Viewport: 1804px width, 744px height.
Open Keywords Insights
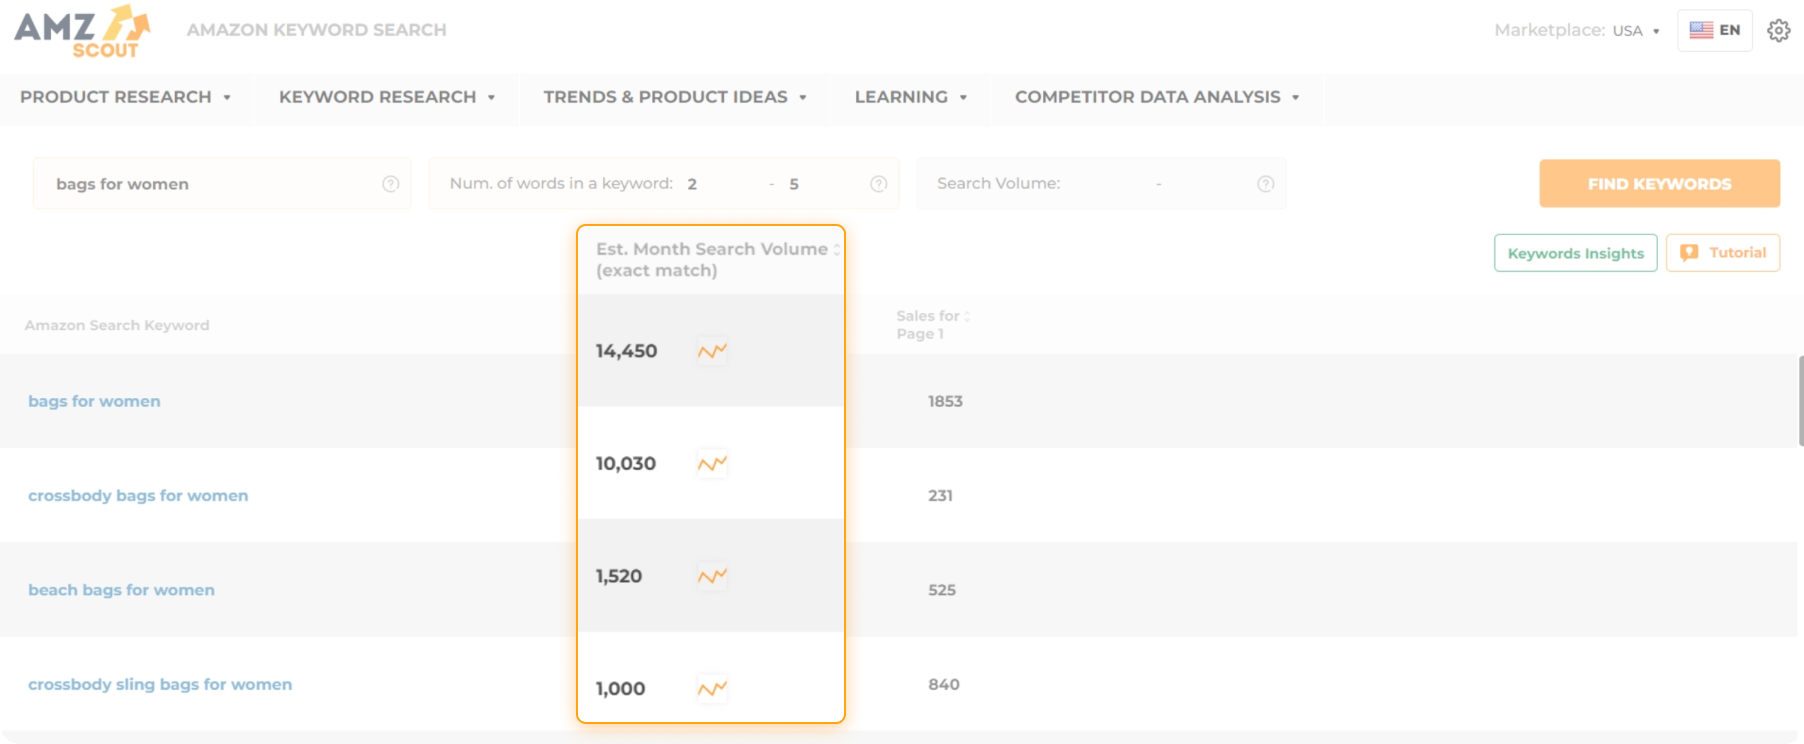[x=1575, y=253]
